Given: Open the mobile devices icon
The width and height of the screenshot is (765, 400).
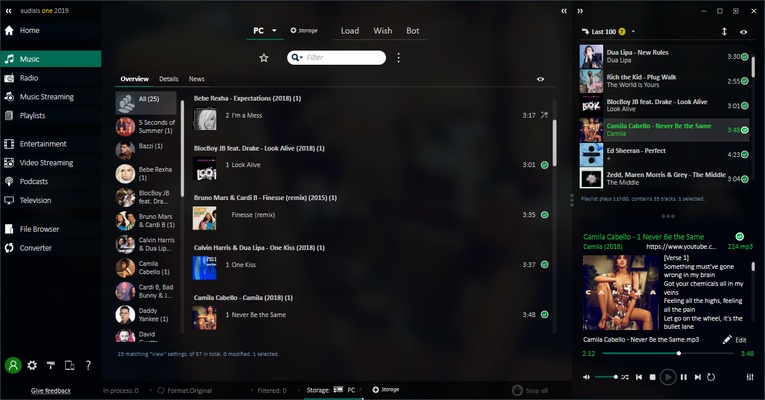Looking at the screenshot, I should 70,365.
